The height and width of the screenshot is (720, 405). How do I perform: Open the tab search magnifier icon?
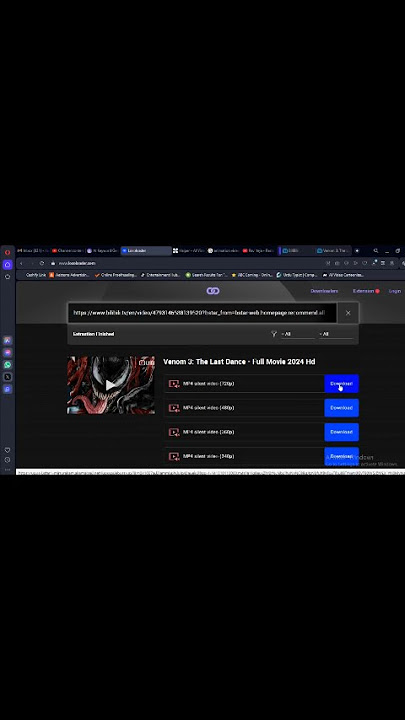[x=376, y=251]
